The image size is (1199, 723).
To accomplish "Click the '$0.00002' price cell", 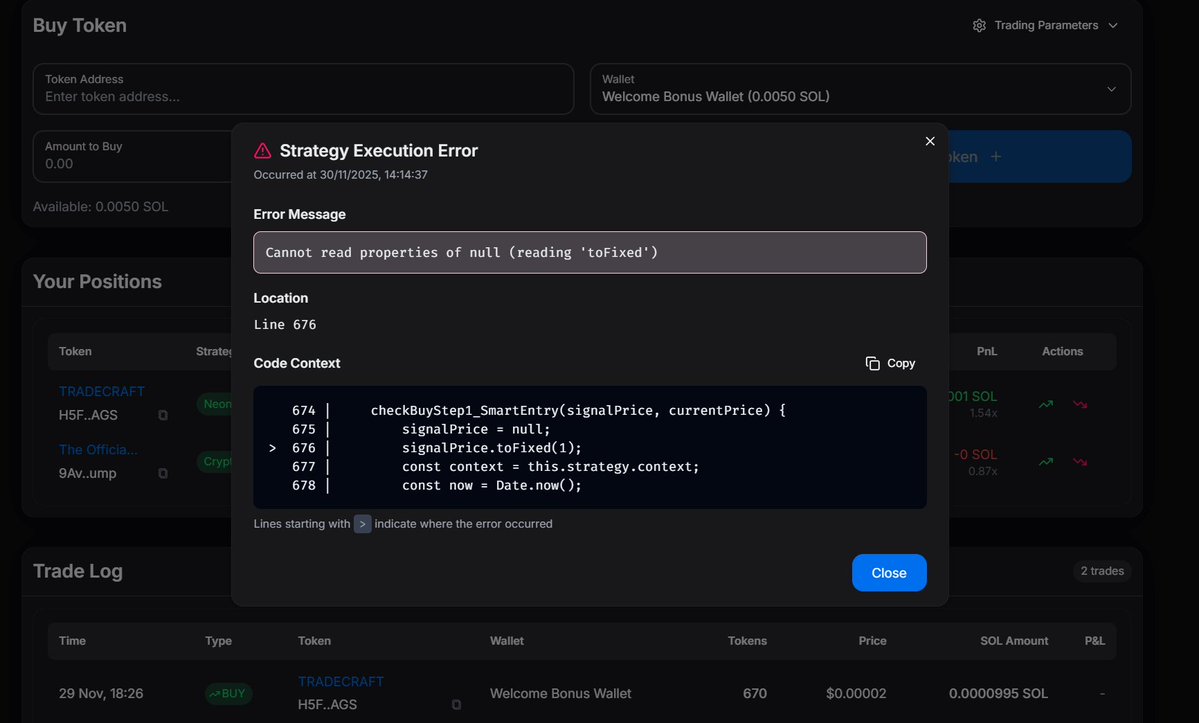I will 856,693.
